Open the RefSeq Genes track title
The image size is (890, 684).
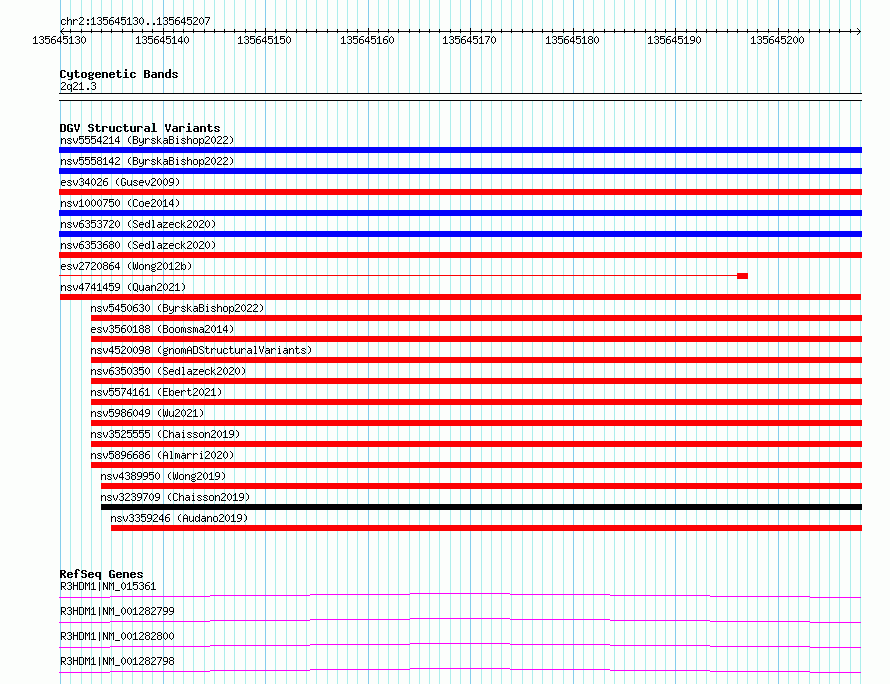click(x=101, y=574)
